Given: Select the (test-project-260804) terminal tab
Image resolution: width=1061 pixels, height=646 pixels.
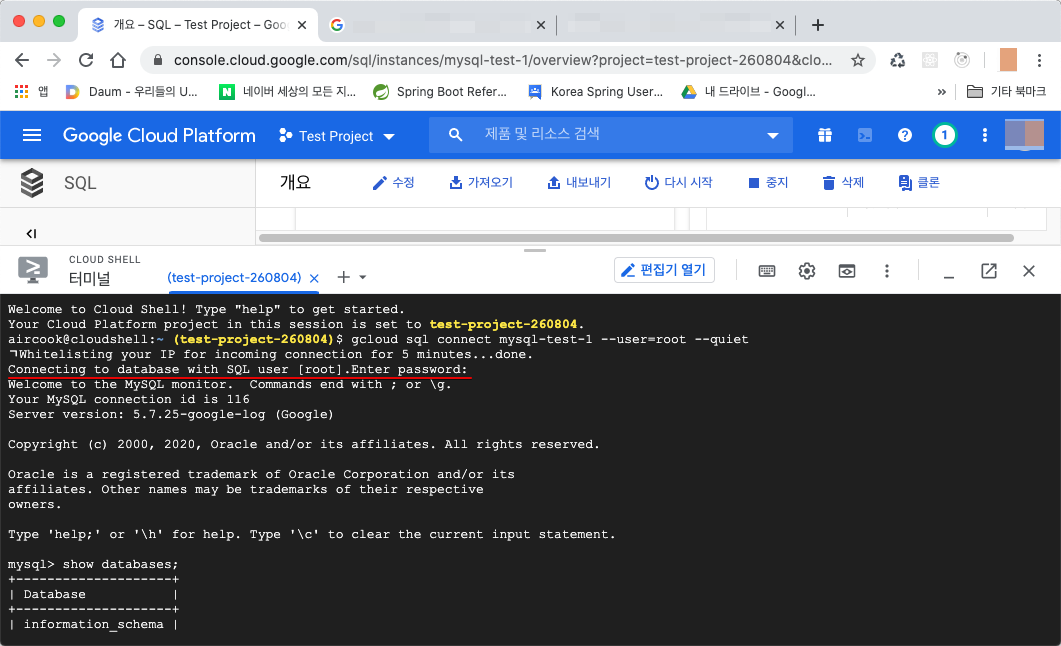Looking at the screenshot, I should tap(234, 277).
